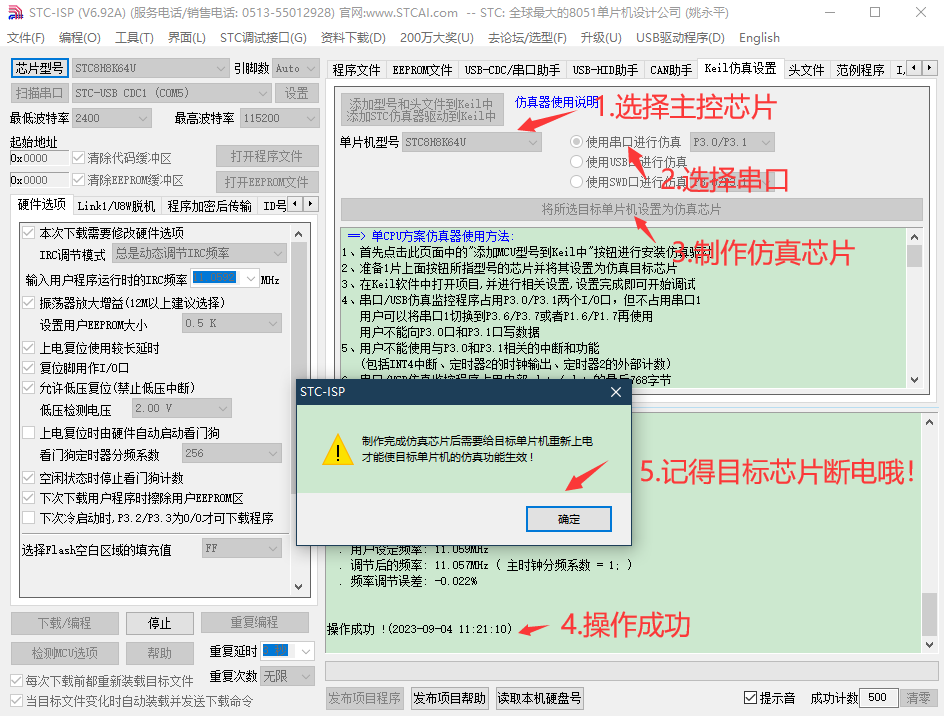
Task: Switch to the CAN助手 tab
Action: (671, 70)
